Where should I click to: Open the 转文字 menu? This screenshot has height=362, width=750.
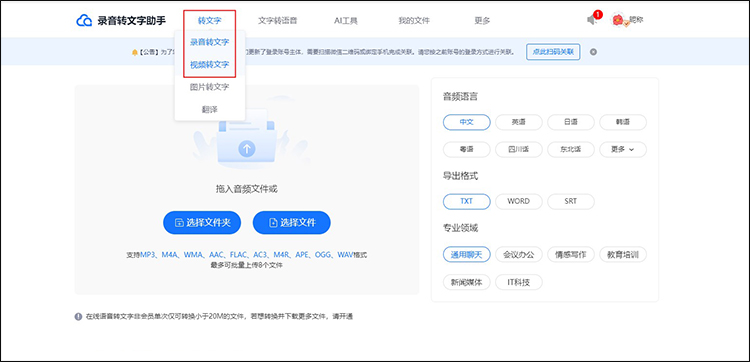[x=210, y=21]
